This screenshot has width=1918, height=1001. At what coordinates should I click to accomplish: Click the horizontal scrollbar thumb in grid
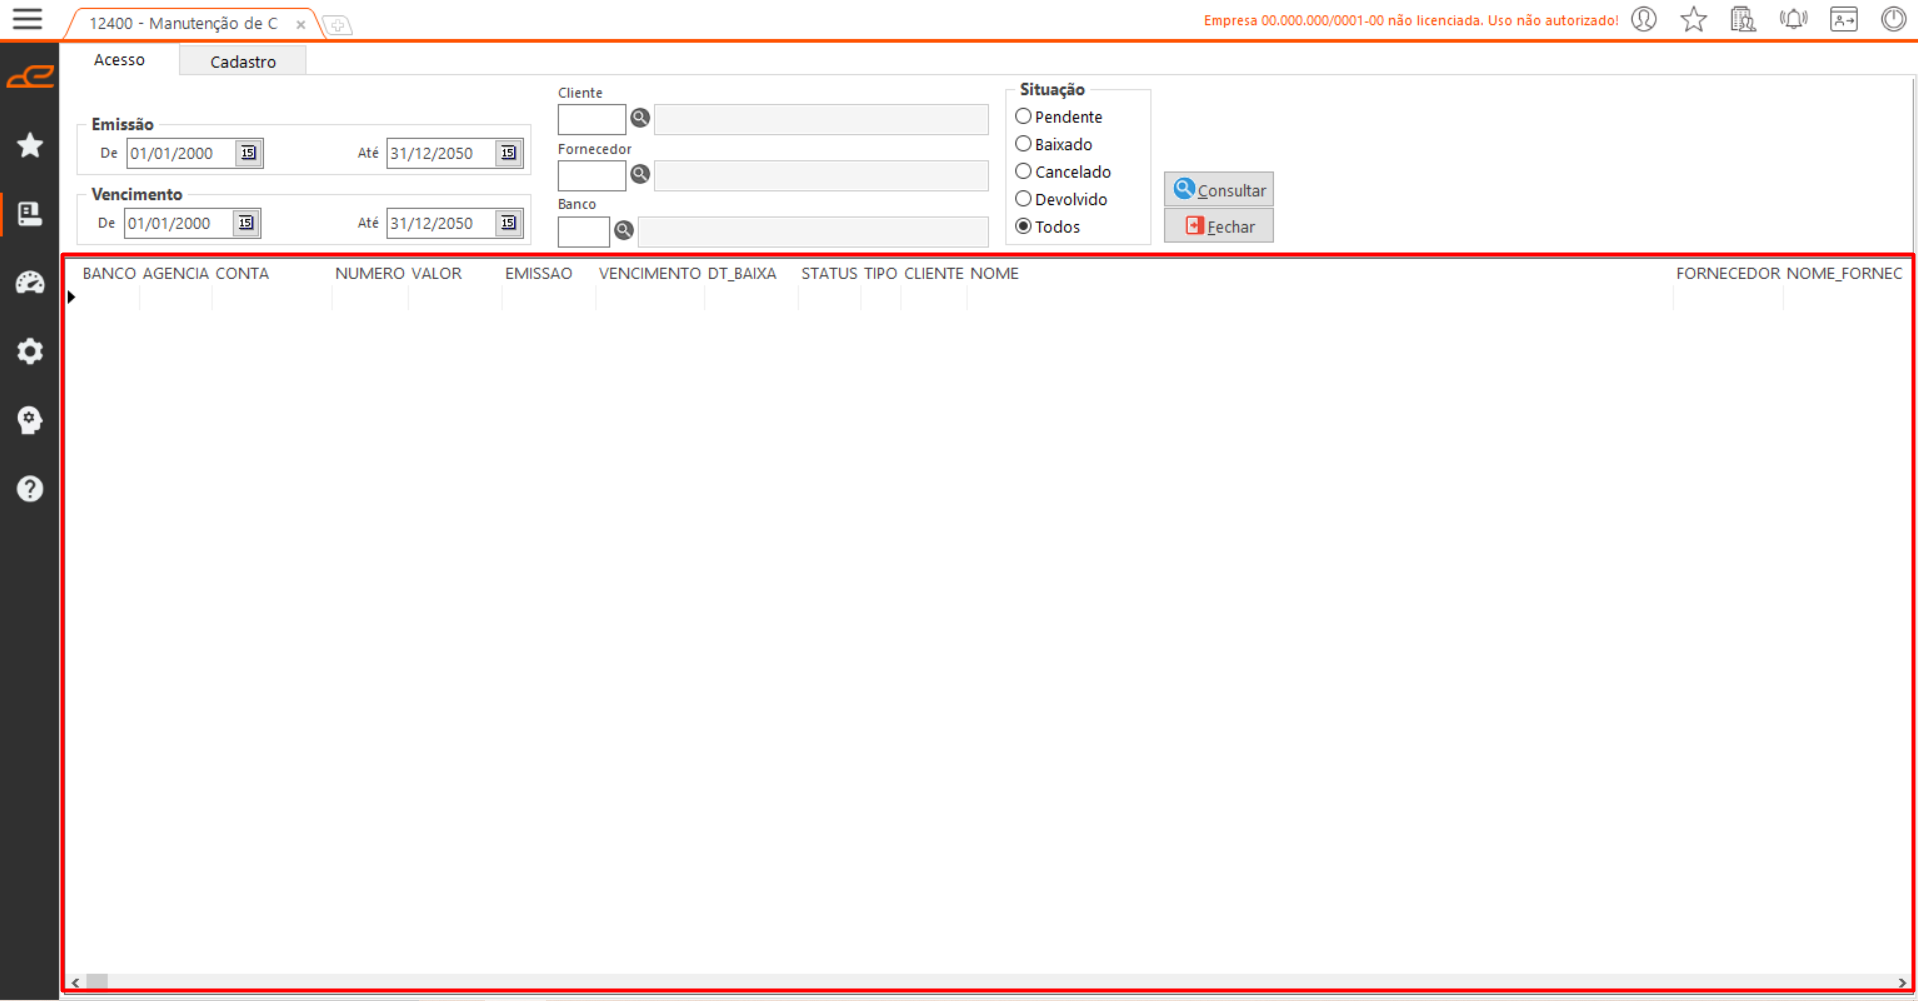[x=97, y=982]
